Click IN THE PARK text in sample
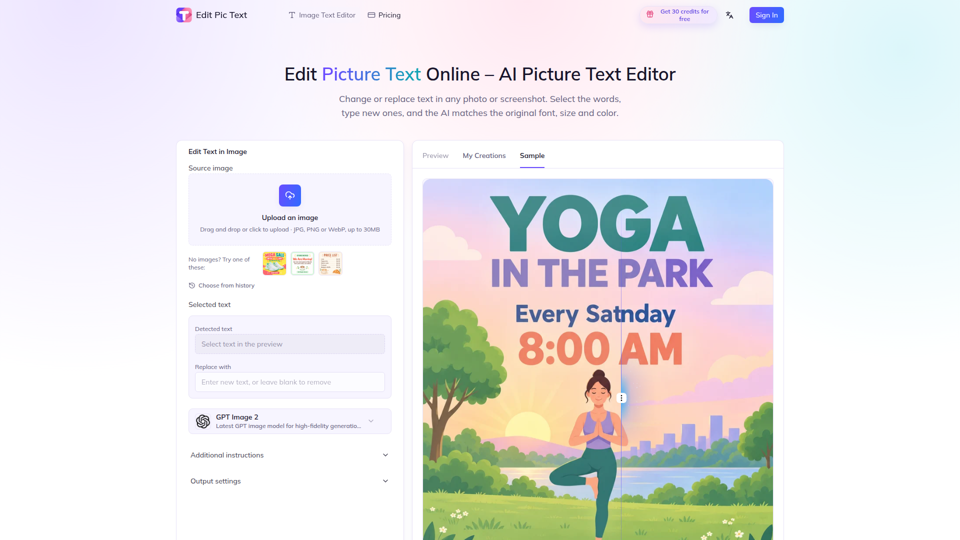The width and height of the screenshot is (960, 540). [601, 273]
